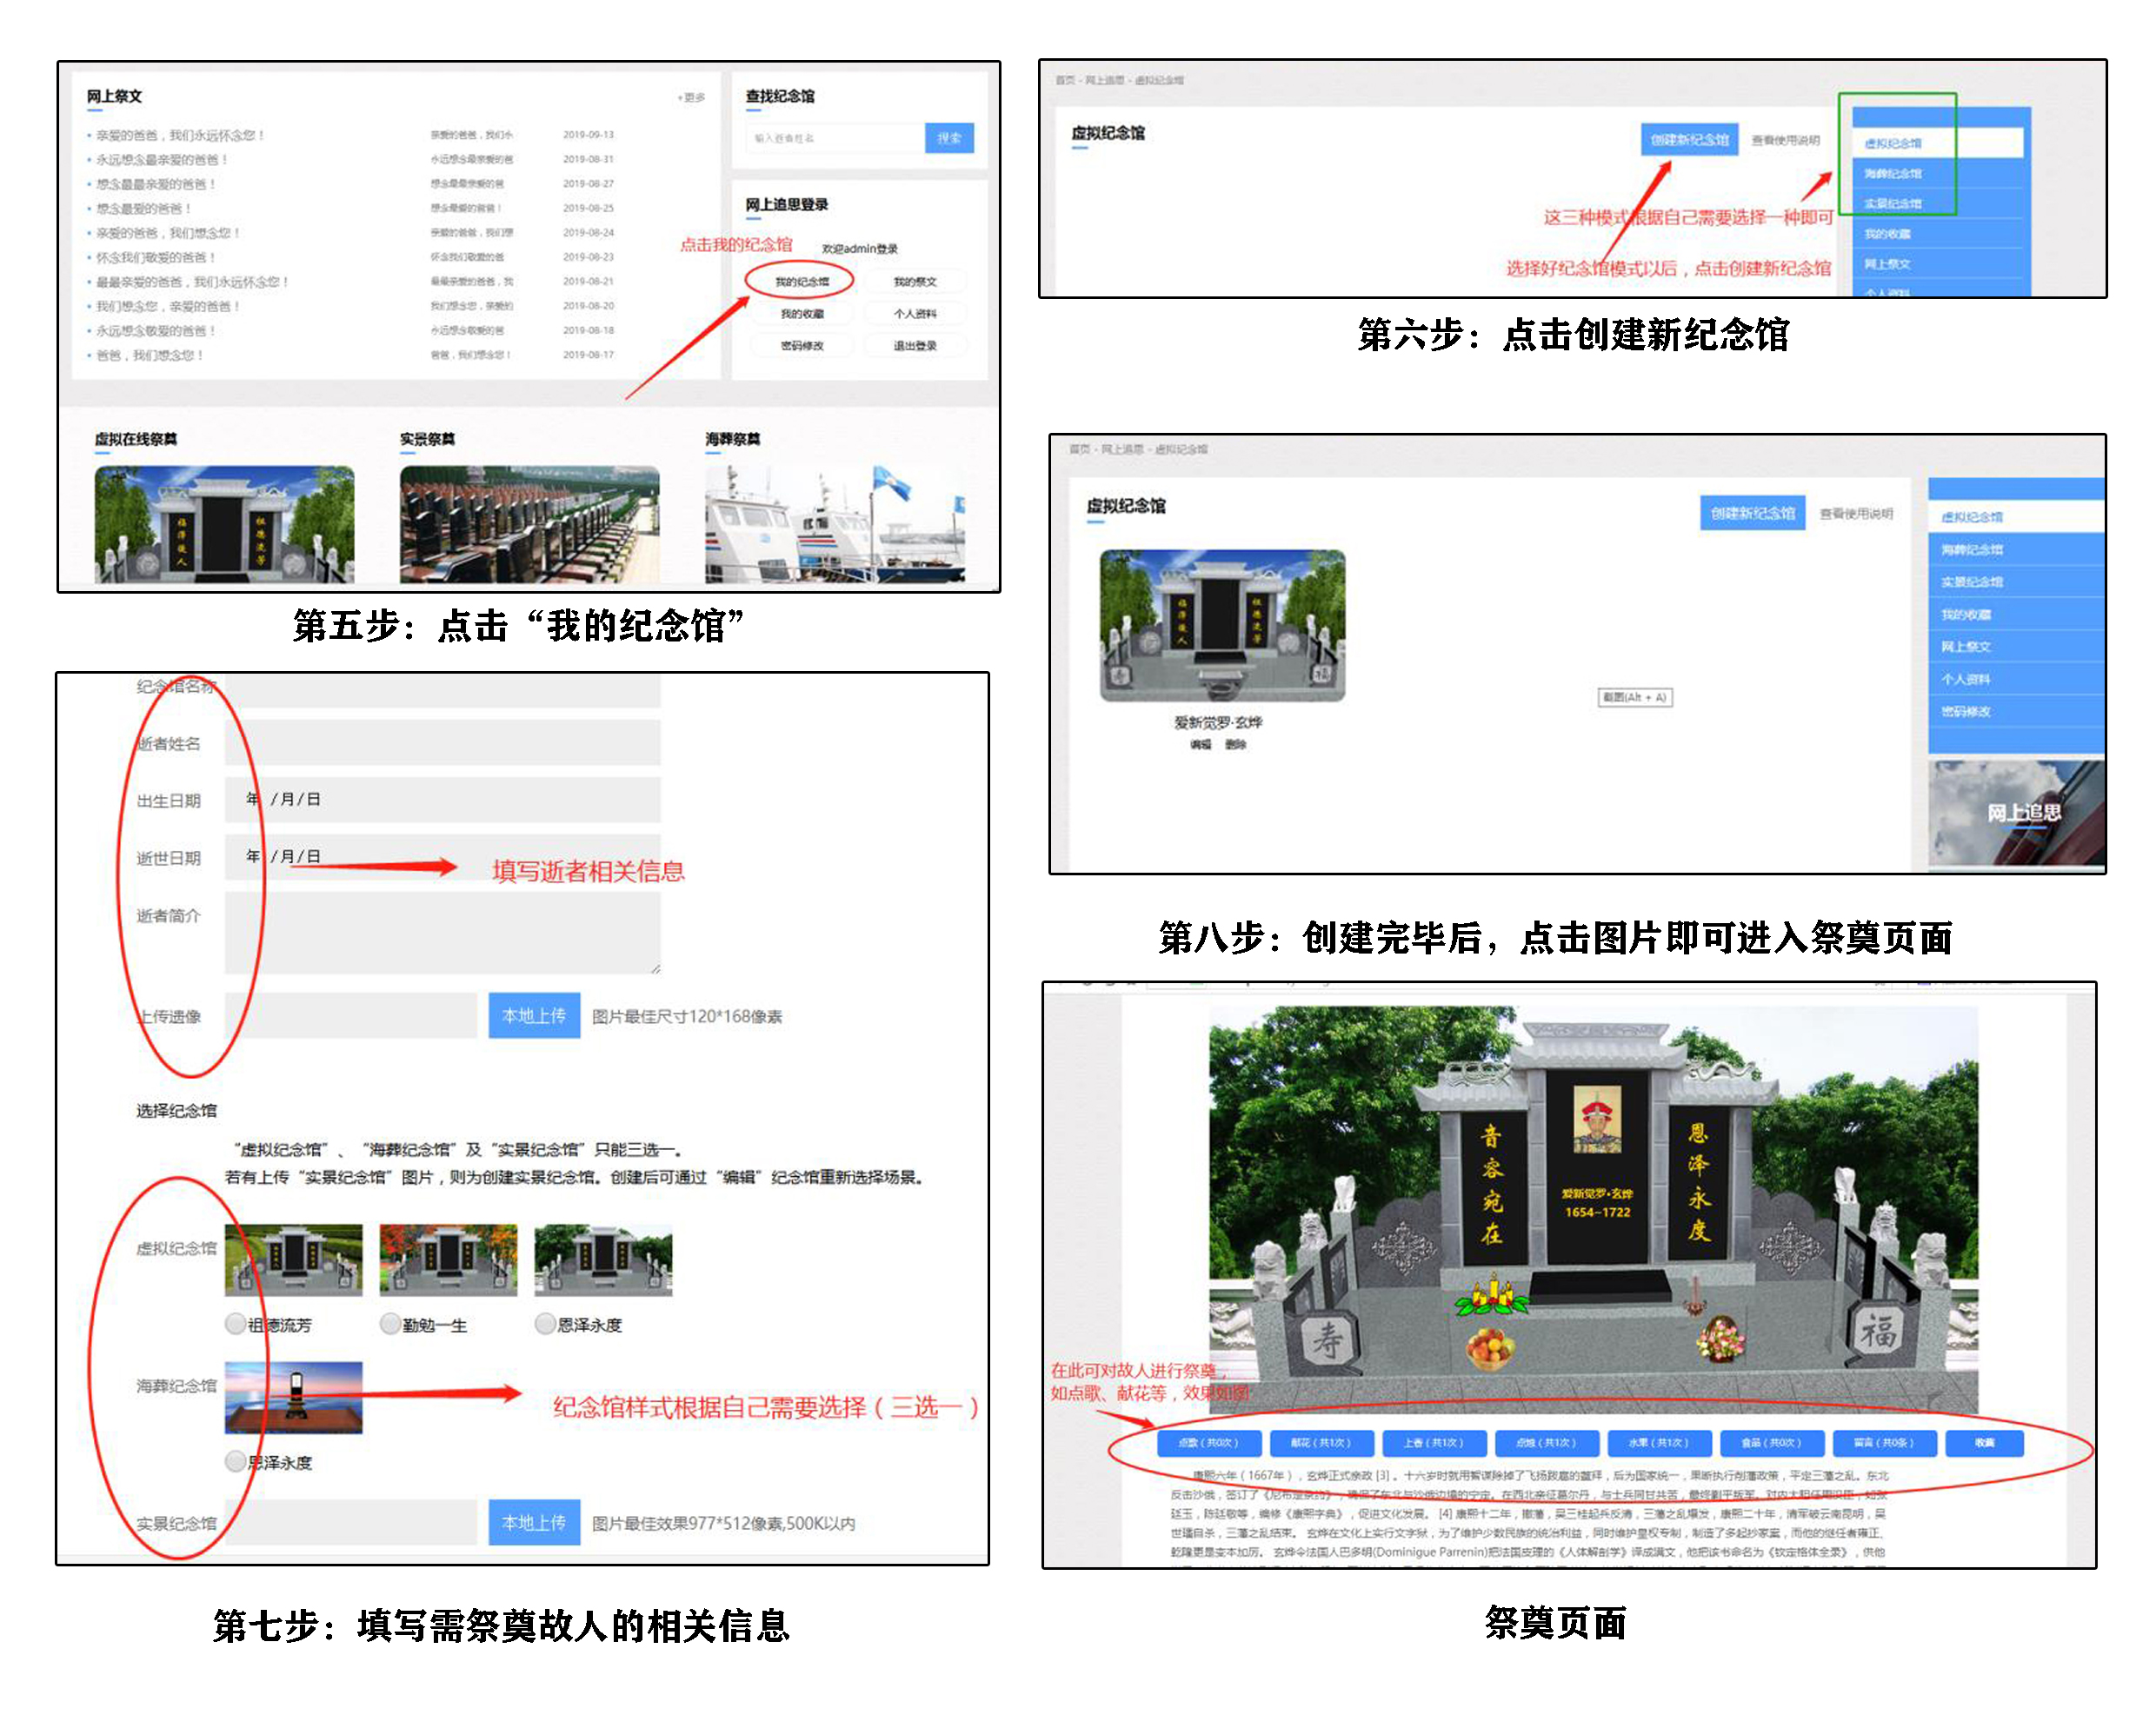The image size is (2156, 1735).
Task: Select the 祖德流芳 radio option
Action: click(236, 1324)
